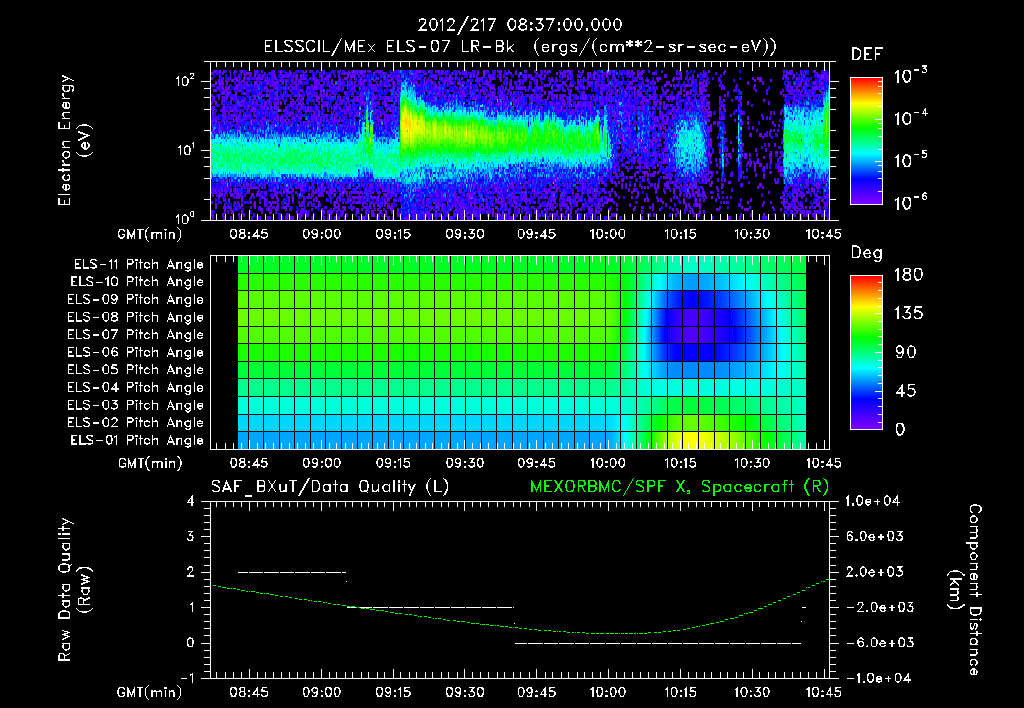The height and width of the screenshot is (708, 1024).
Task: Click the 10^1 energy axis tick label
Action: [x=185, y=150]
